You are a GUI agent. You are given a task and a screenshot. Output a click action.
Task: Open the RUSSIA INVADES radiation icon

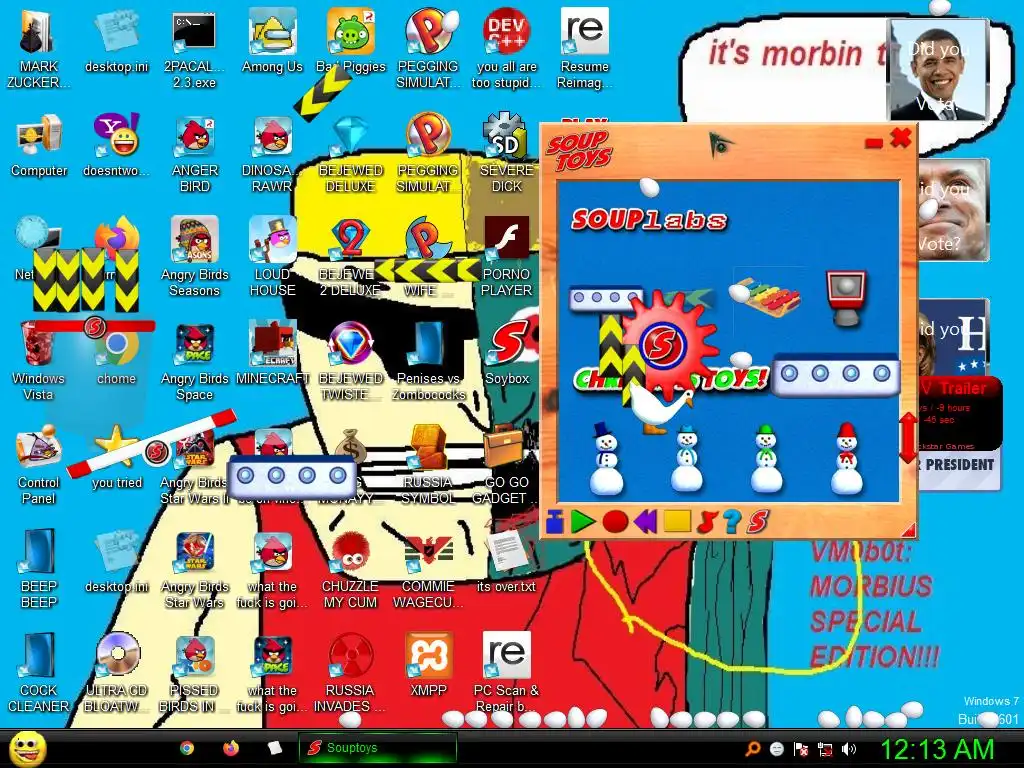350,673
